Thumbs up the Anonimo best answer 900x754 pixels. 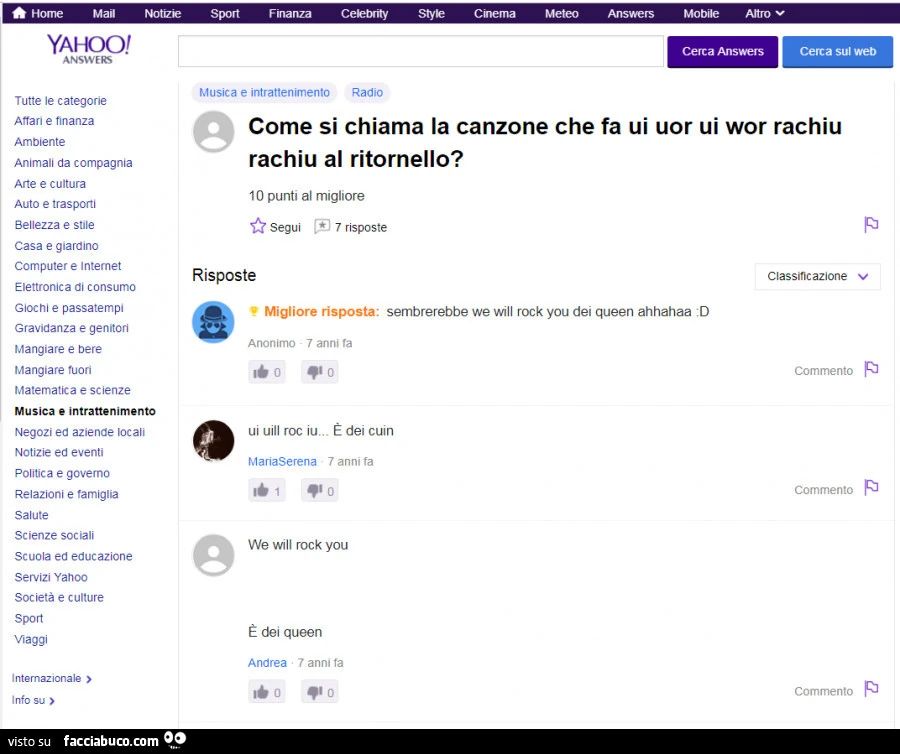coord(267,372)
